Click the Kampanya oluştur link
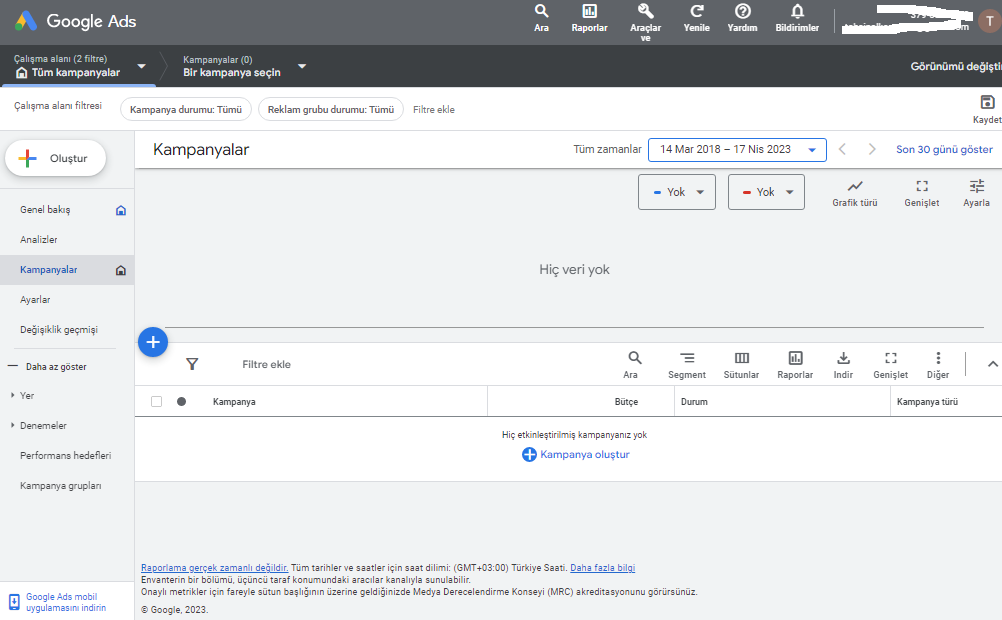The width and height of the screenshot is (1002, 620). click(x=576, y=454)
